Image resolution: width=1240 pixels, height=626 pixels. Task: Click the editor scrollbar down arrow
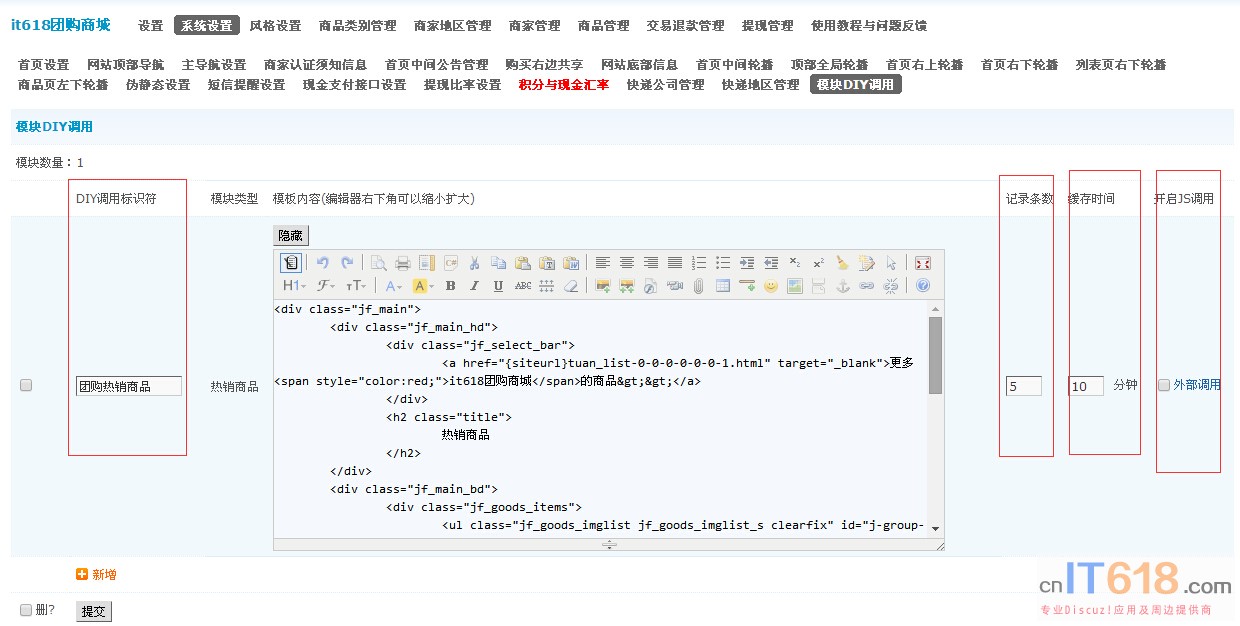tap(935, 528)
